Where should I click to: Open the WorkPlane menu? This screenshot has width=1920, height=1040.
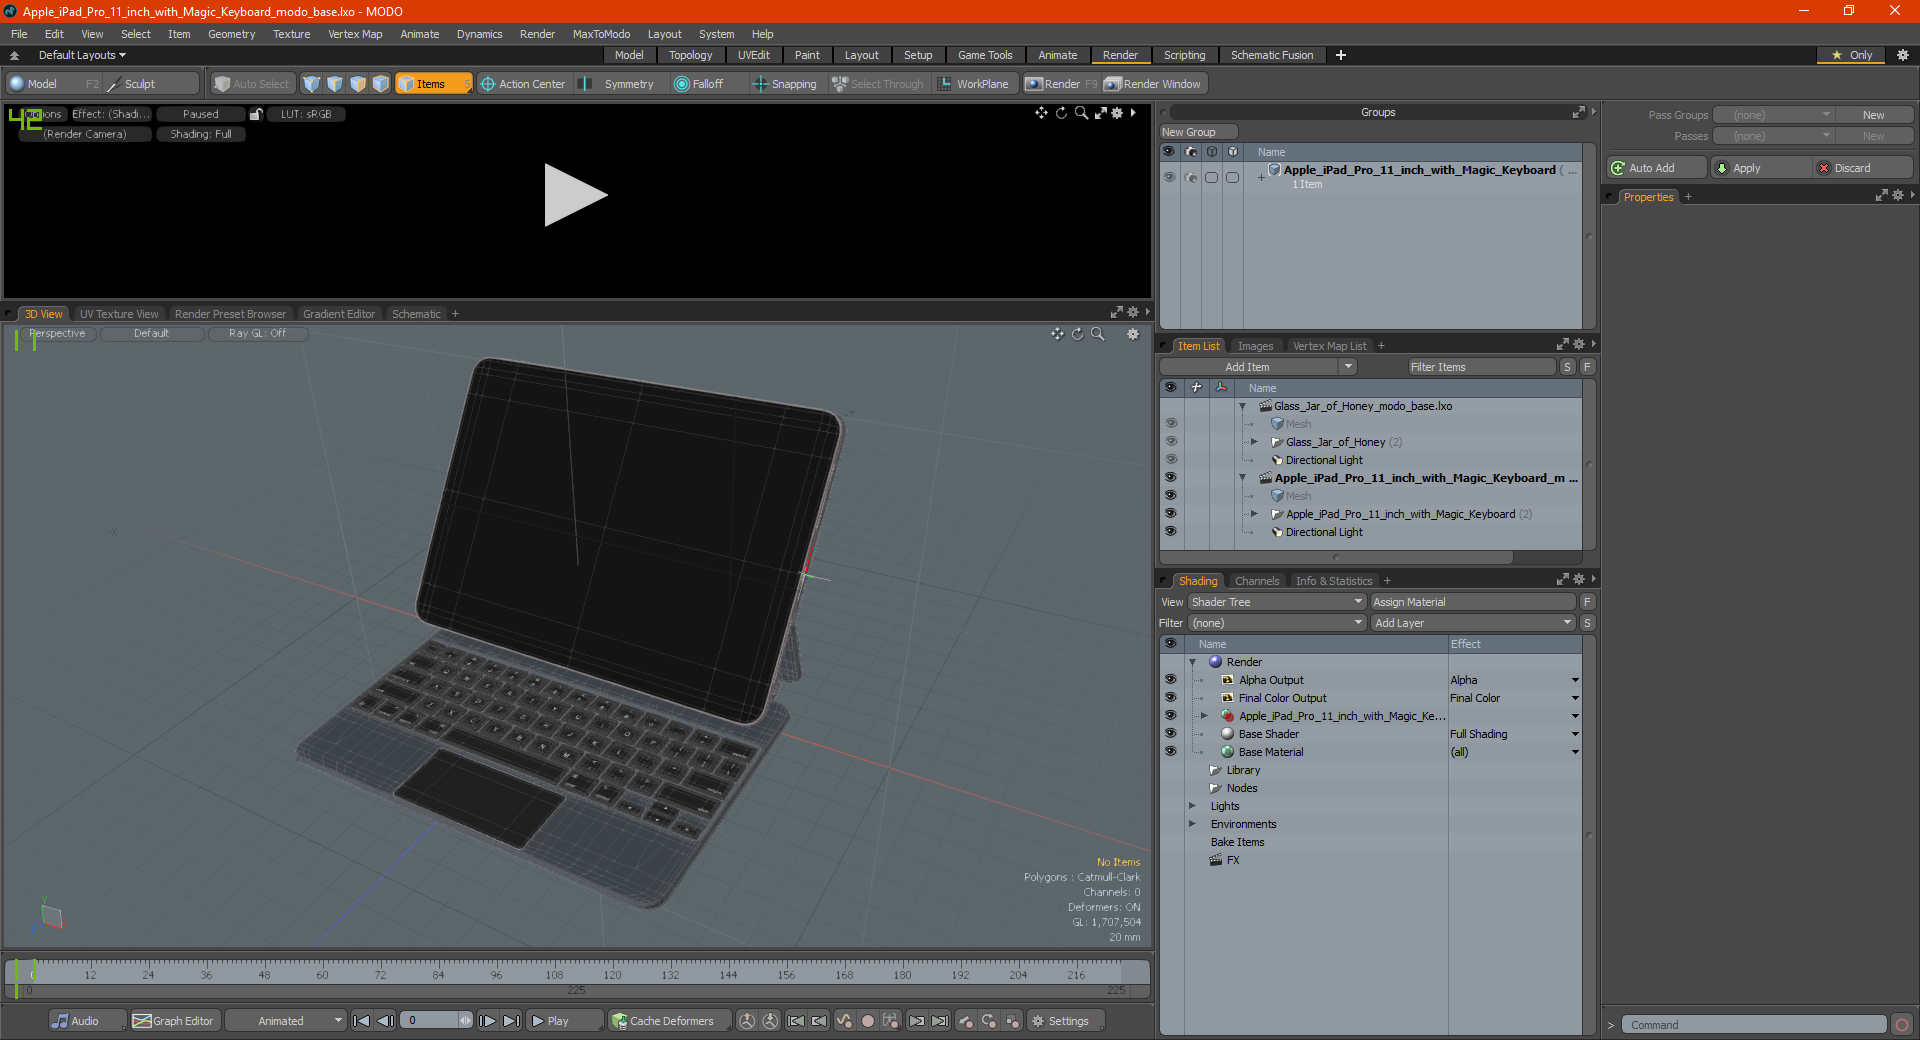tap(973, 84)
